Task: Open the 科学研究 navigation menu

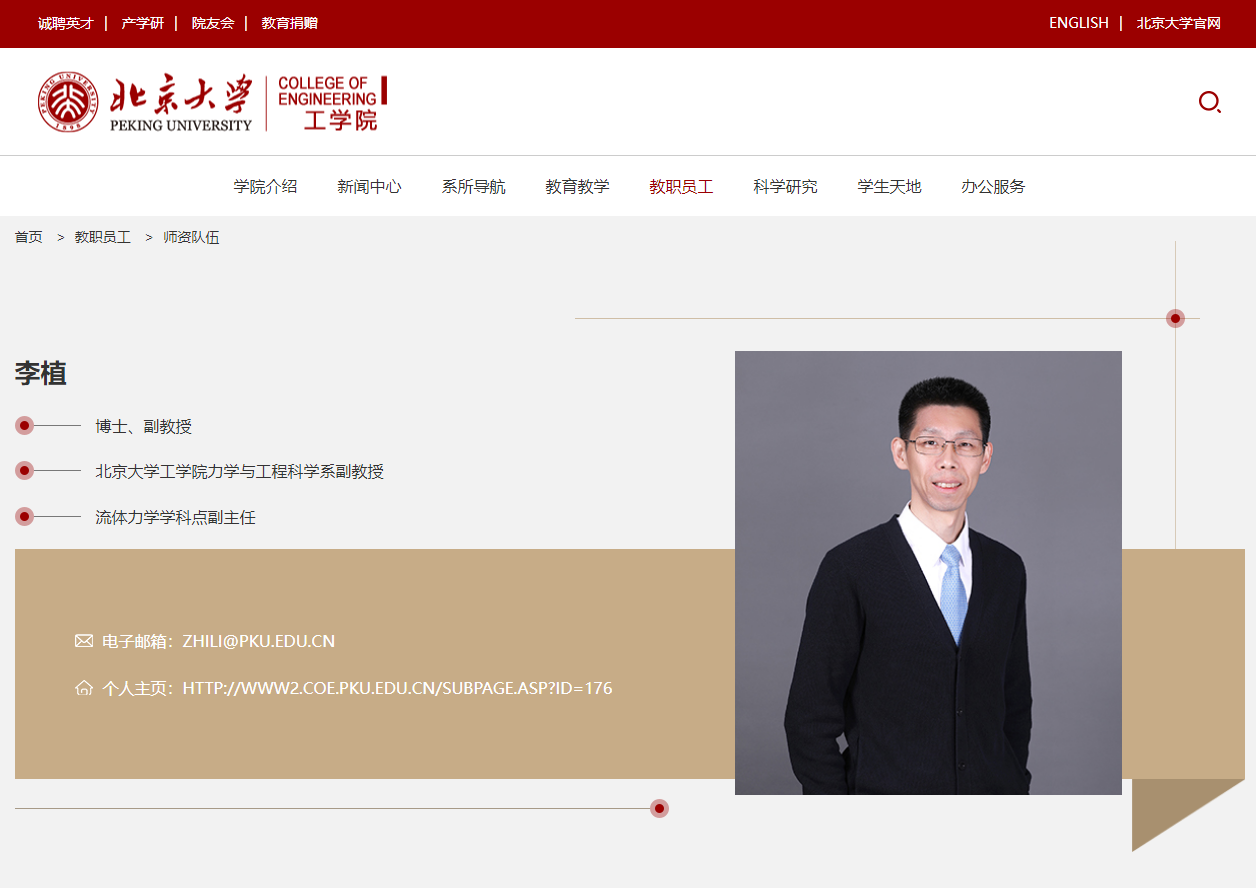Action: pos(784,186)
